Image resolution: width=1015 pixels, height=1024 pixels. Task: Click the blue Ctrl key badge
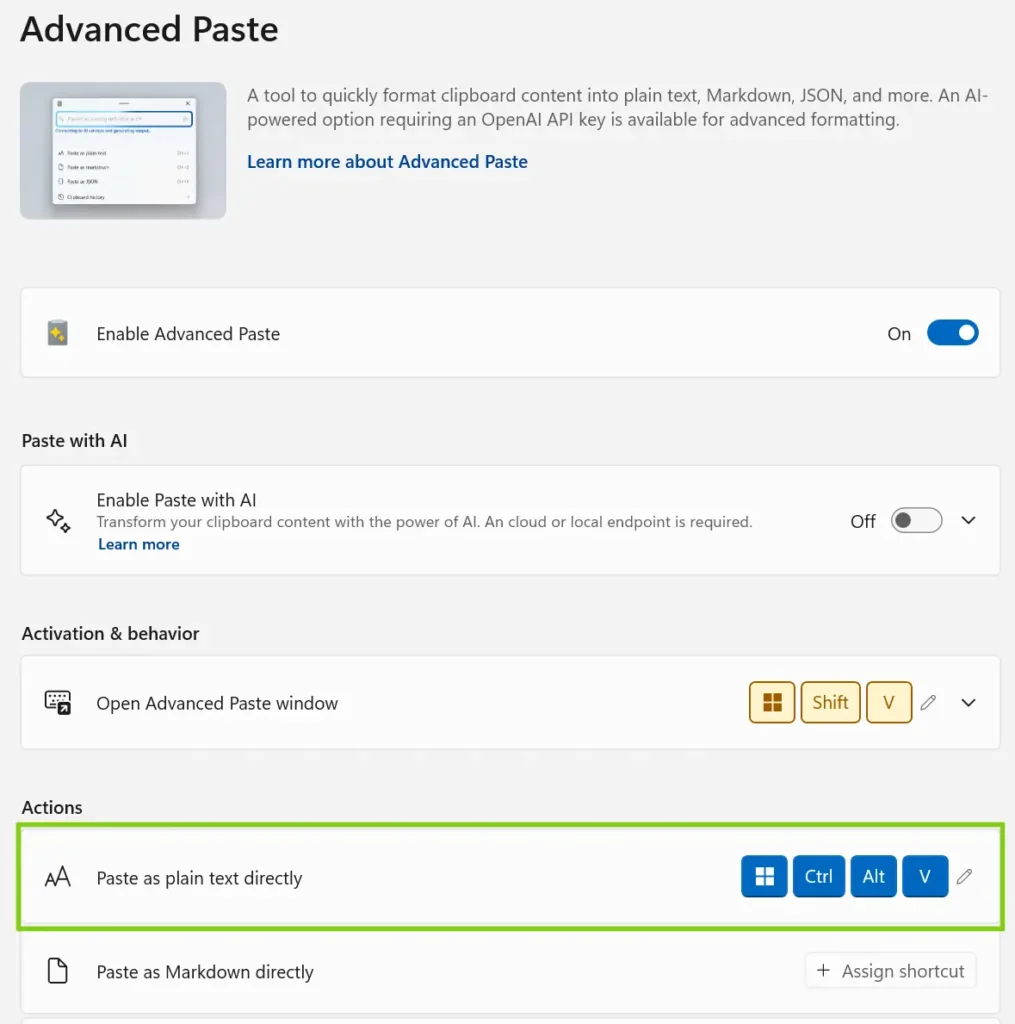tap(818, 876)
